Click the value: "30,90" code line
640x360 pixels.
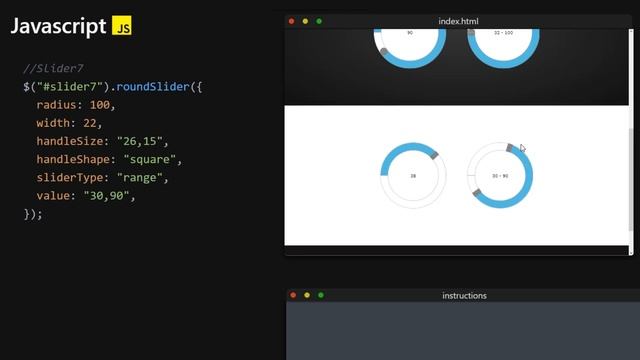pyautogui.click(x=86, y=196)
